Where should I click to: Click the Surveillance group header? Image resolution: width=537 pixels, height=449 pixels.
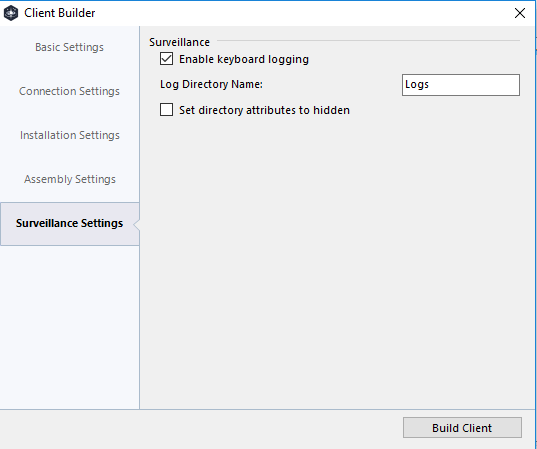(179, 42)
